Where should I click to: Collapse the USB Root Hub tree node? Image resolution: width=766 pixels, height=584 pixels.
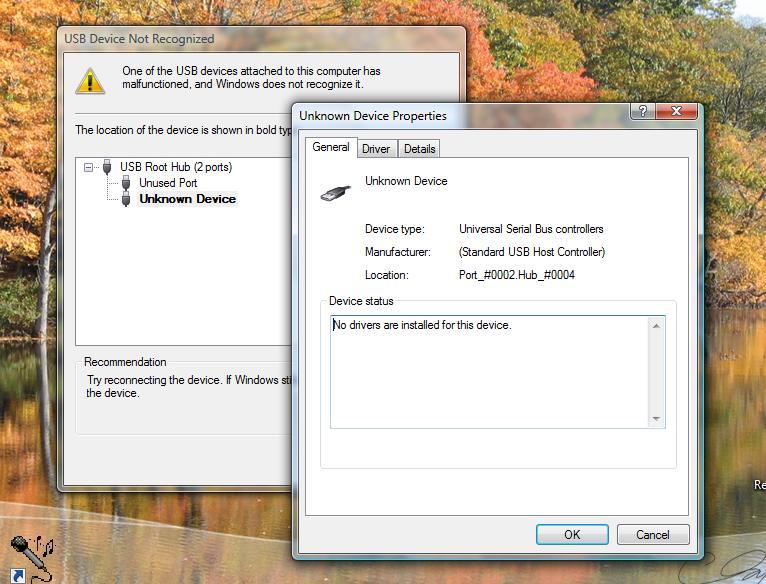pyautogui.click(x=89, y=167)
